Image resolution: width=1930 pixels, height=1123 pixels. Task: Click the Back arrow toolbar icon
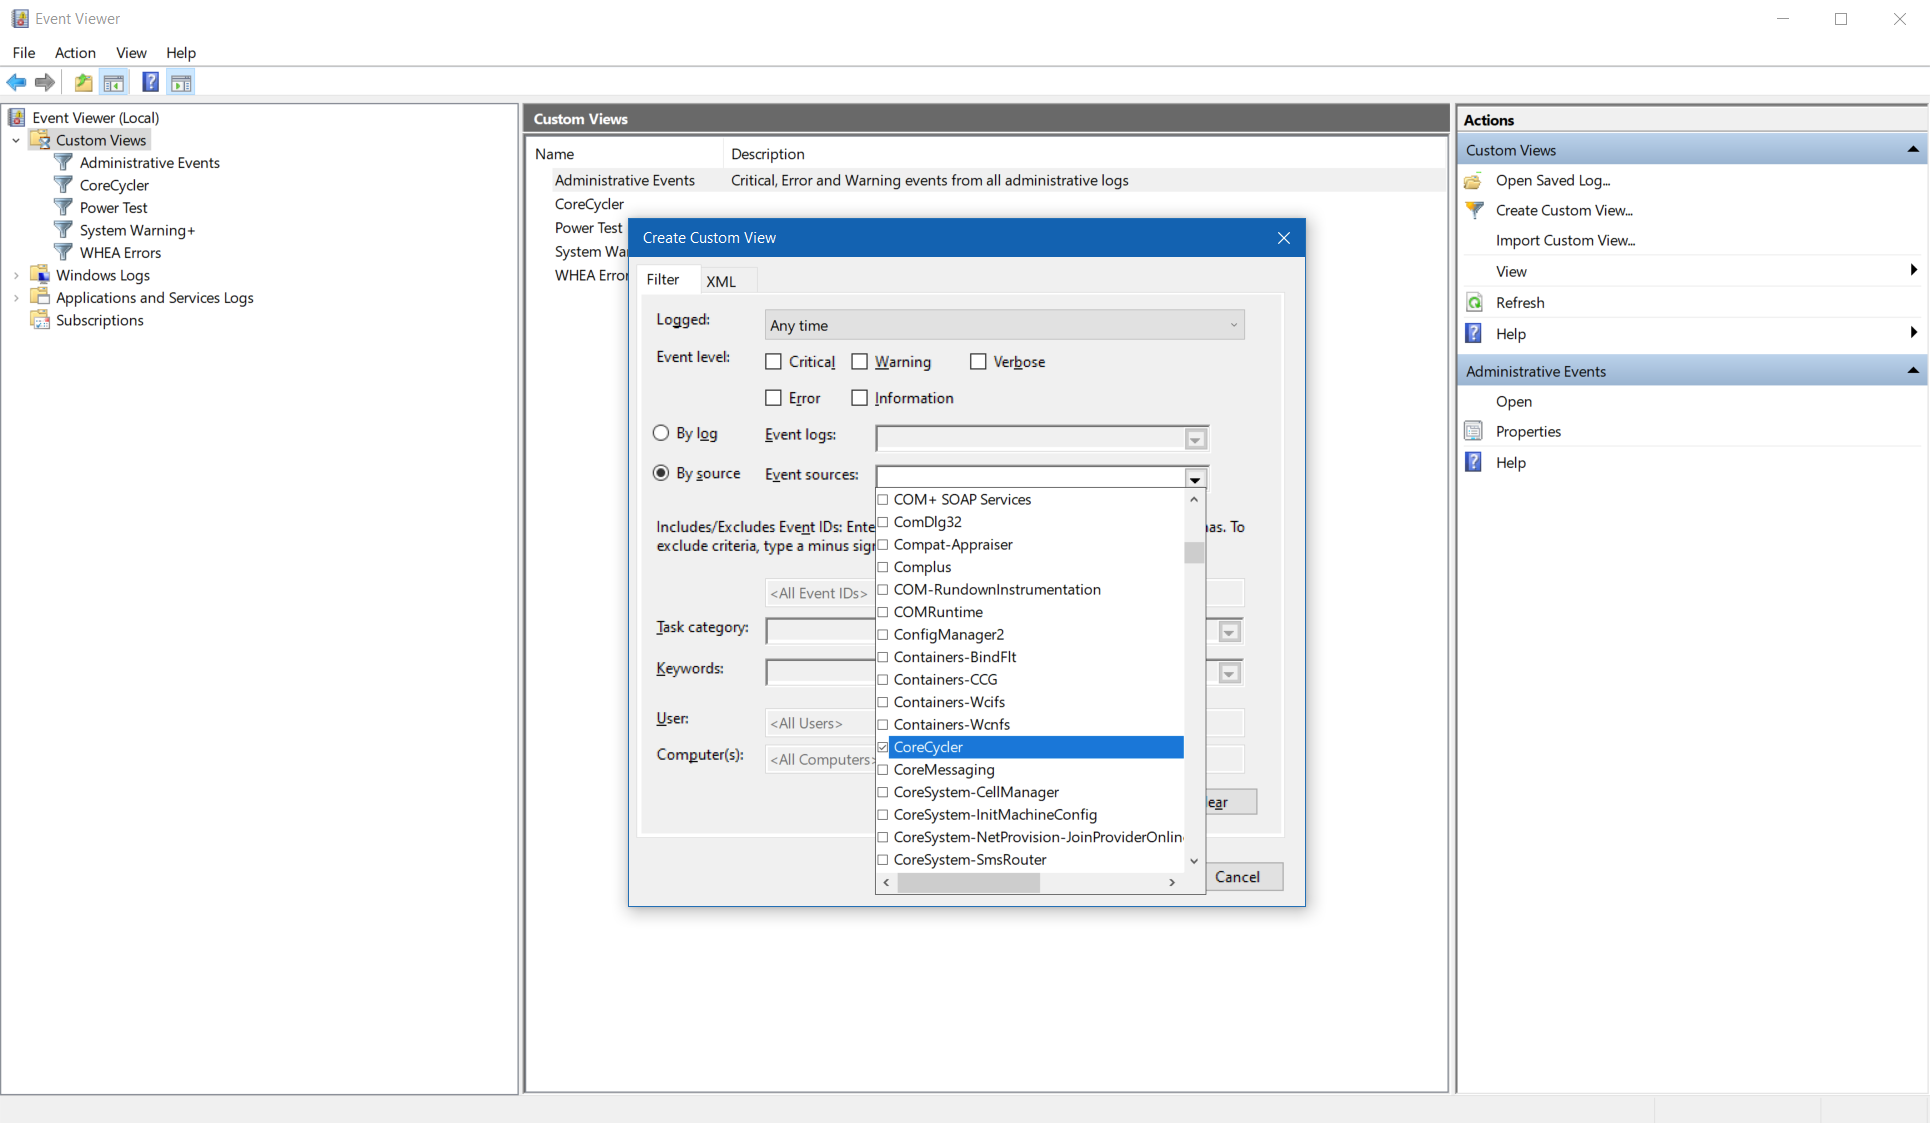coord(16,83)
